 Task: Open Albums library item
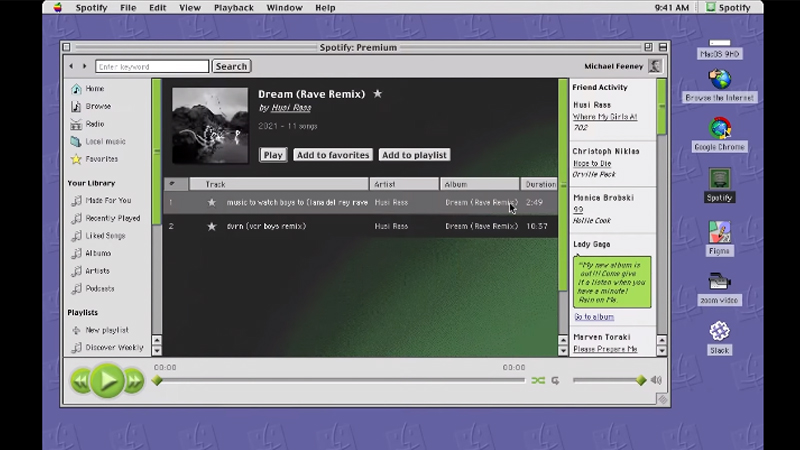[91, 254]
